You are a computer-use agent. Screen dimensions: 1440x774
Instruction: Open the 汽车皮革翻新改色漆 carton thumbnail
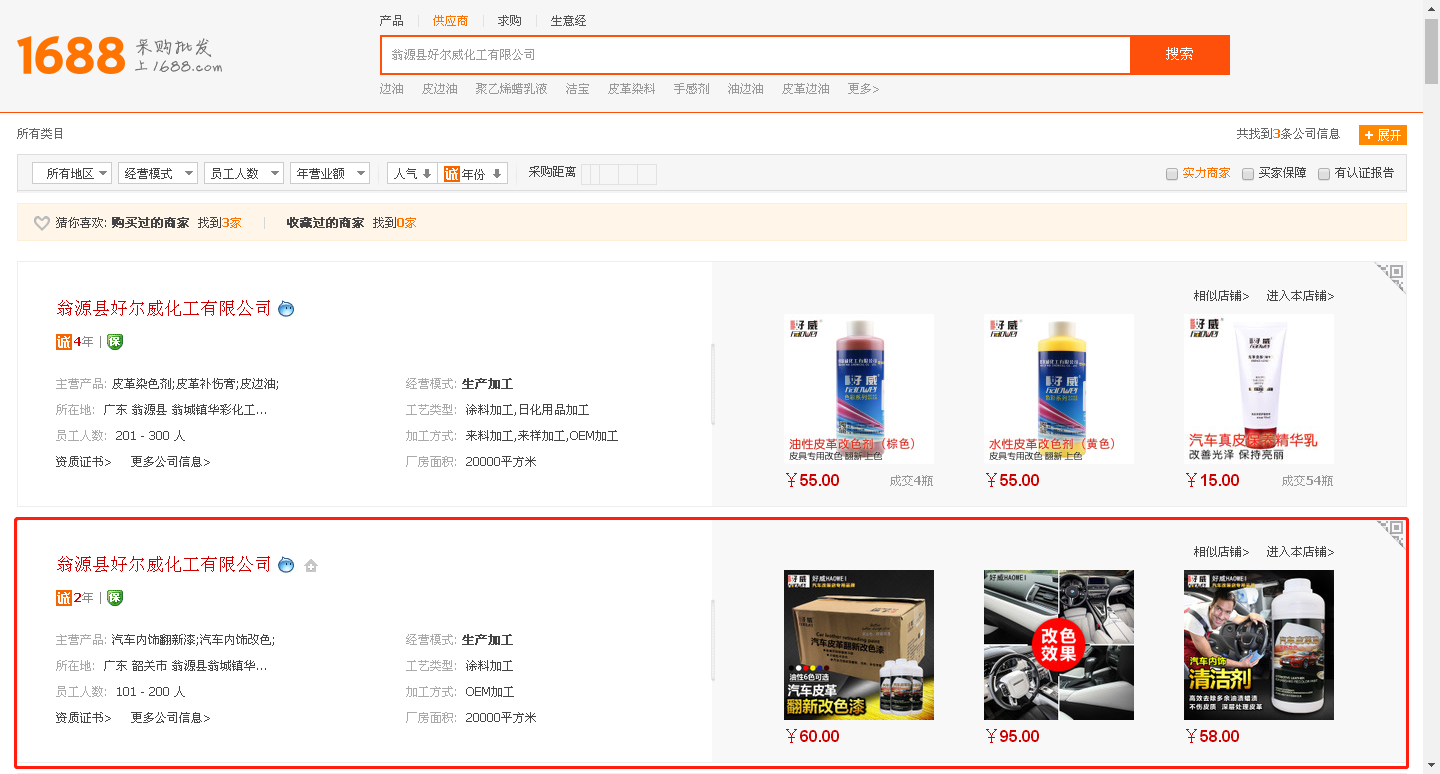tap(859, 645)
